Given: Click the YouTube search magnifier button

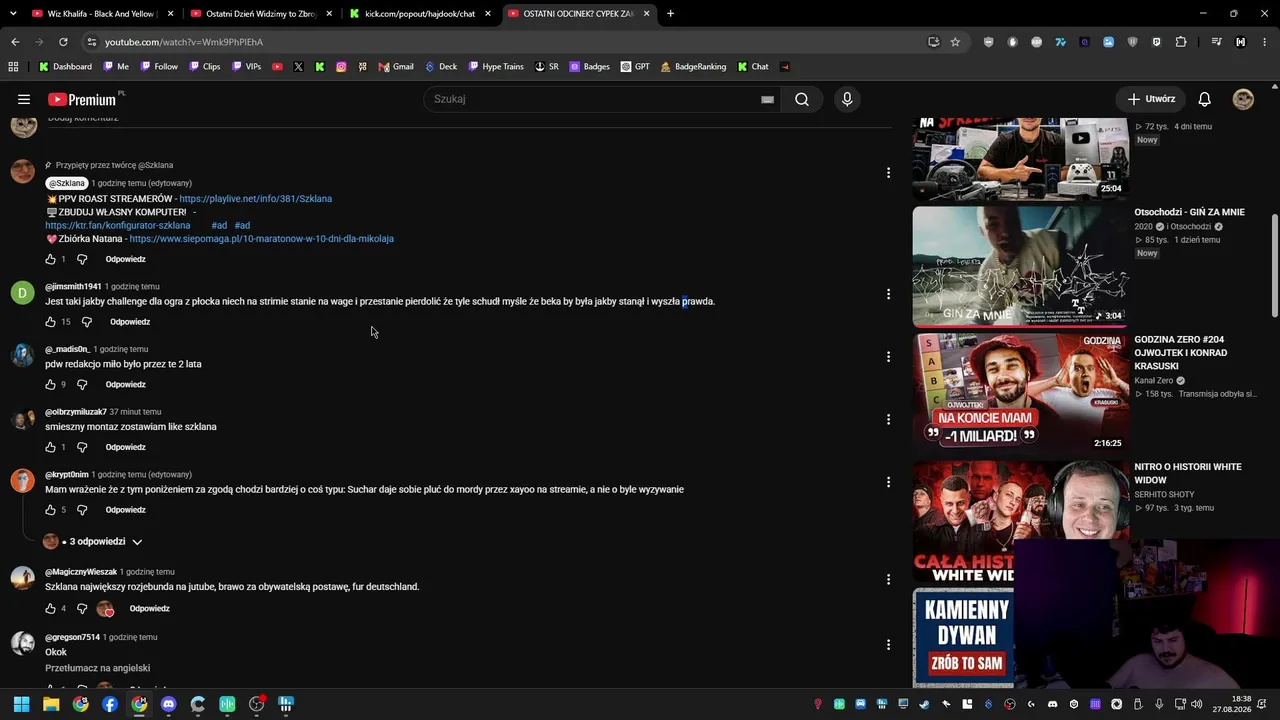Looking at the screenshot, I should (x=802, y=99).
